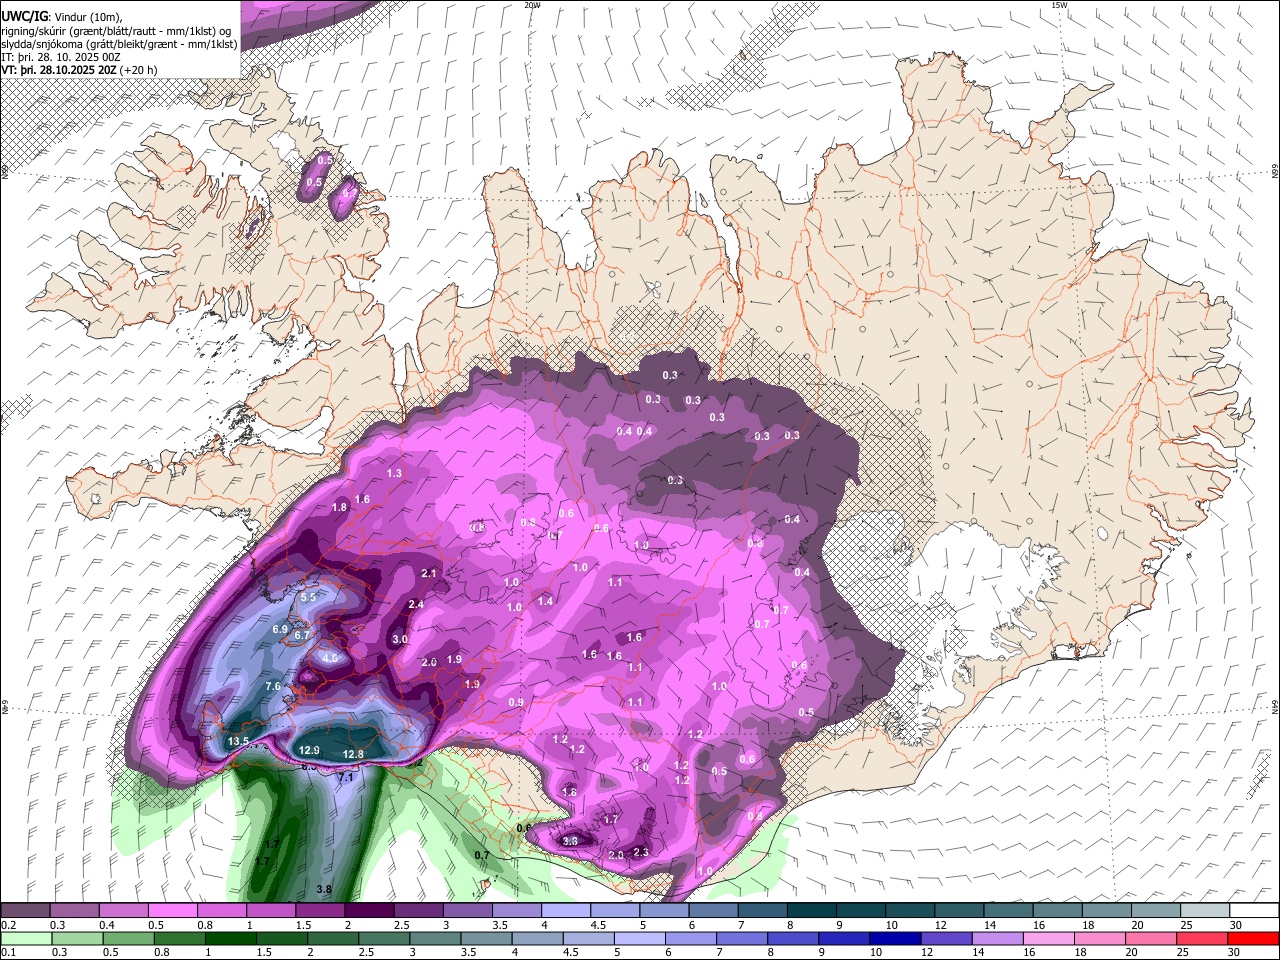Pick the palest green swatch on rain scale

[x=25, y=938]
